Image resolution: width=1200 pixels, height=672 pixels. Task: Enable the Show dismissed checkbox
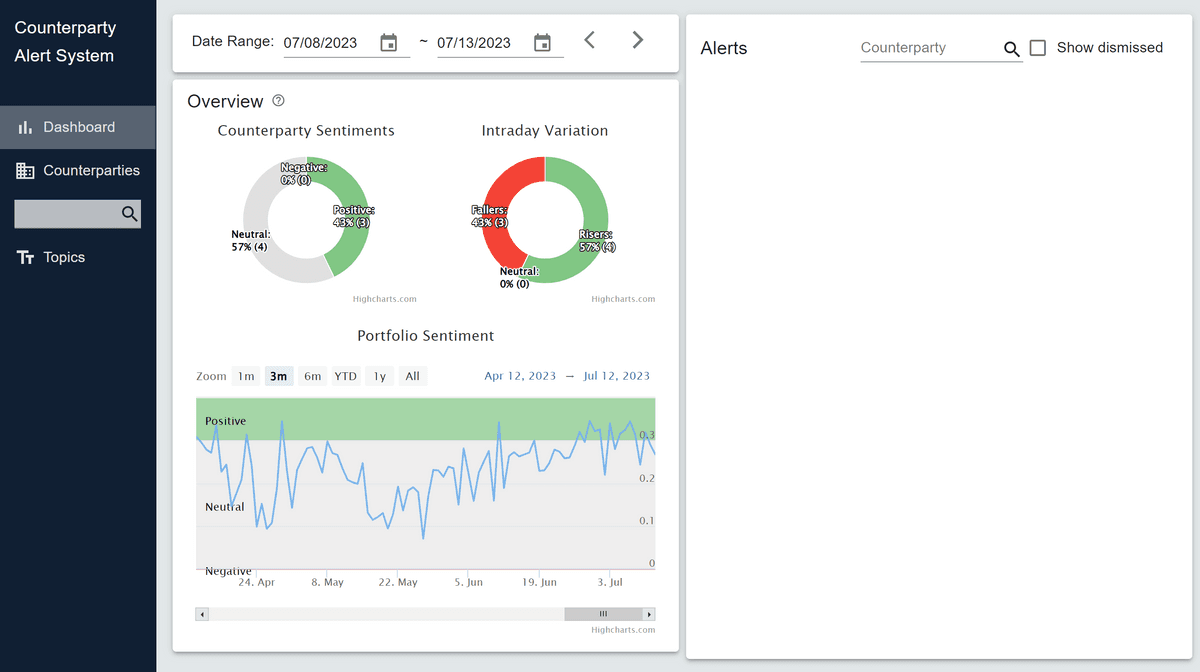coord(1038,48)
